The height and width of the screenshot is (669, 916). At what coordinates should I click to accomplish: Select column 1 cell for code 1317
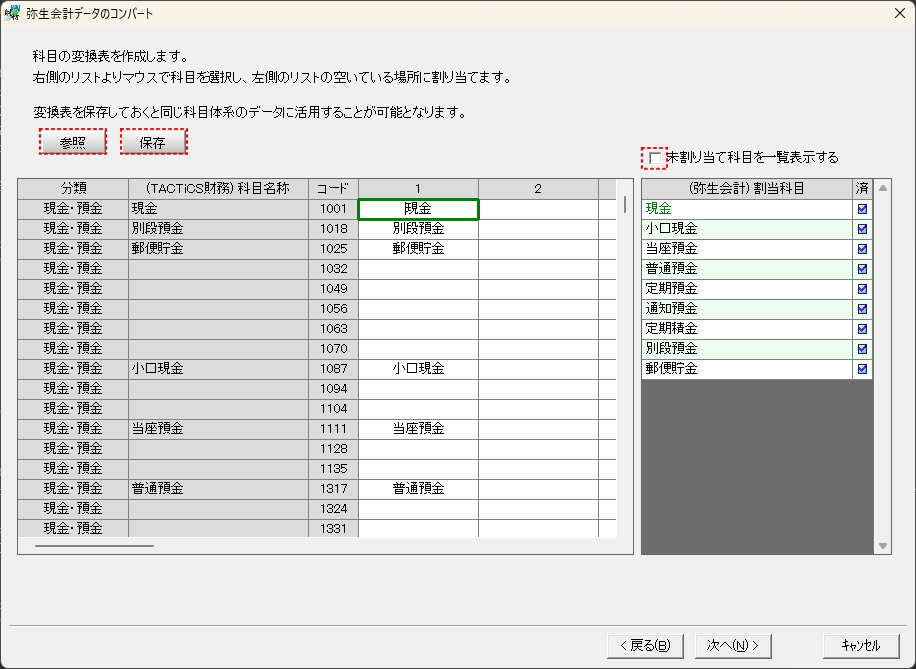tap(418, 488)
